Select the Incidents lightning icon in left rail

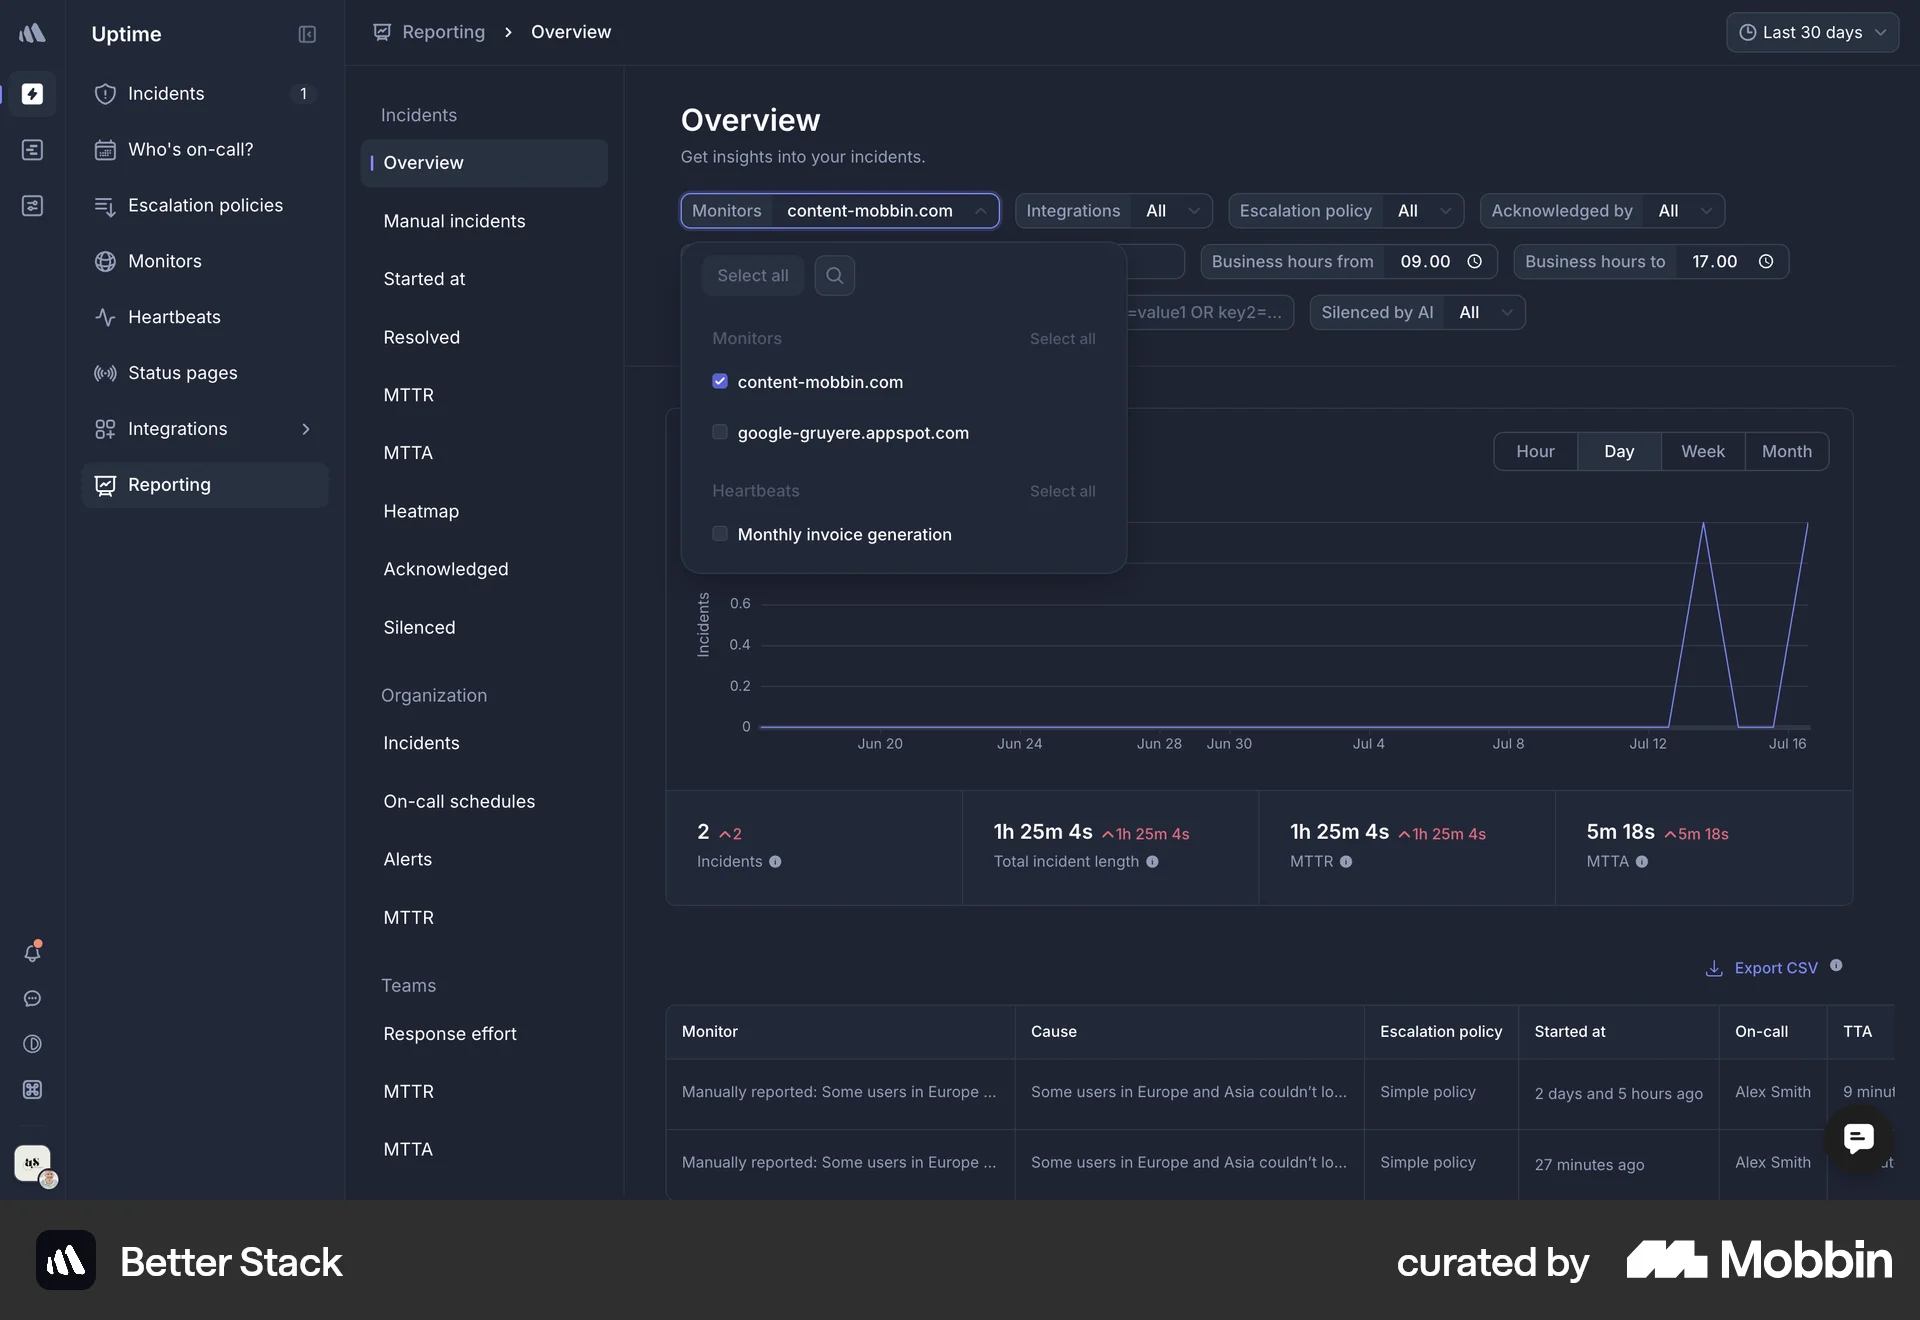tap(33, 95)
